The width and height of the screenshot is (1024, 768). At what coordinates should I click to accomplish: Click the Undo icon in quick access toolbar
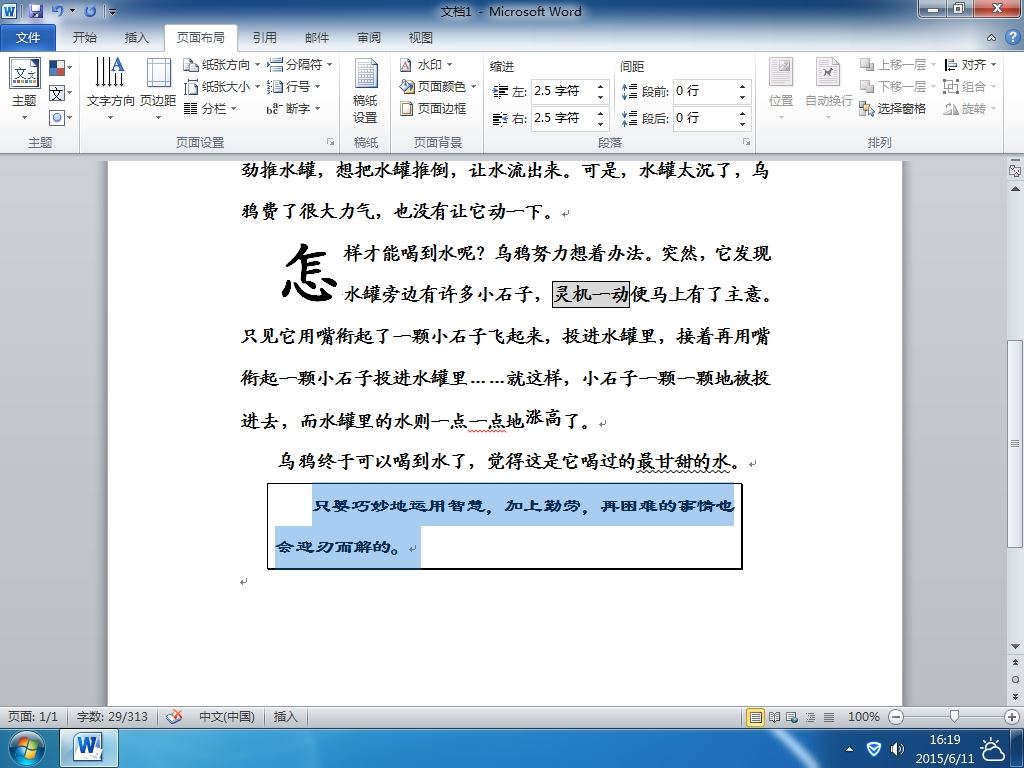click(x=57, y=11)
